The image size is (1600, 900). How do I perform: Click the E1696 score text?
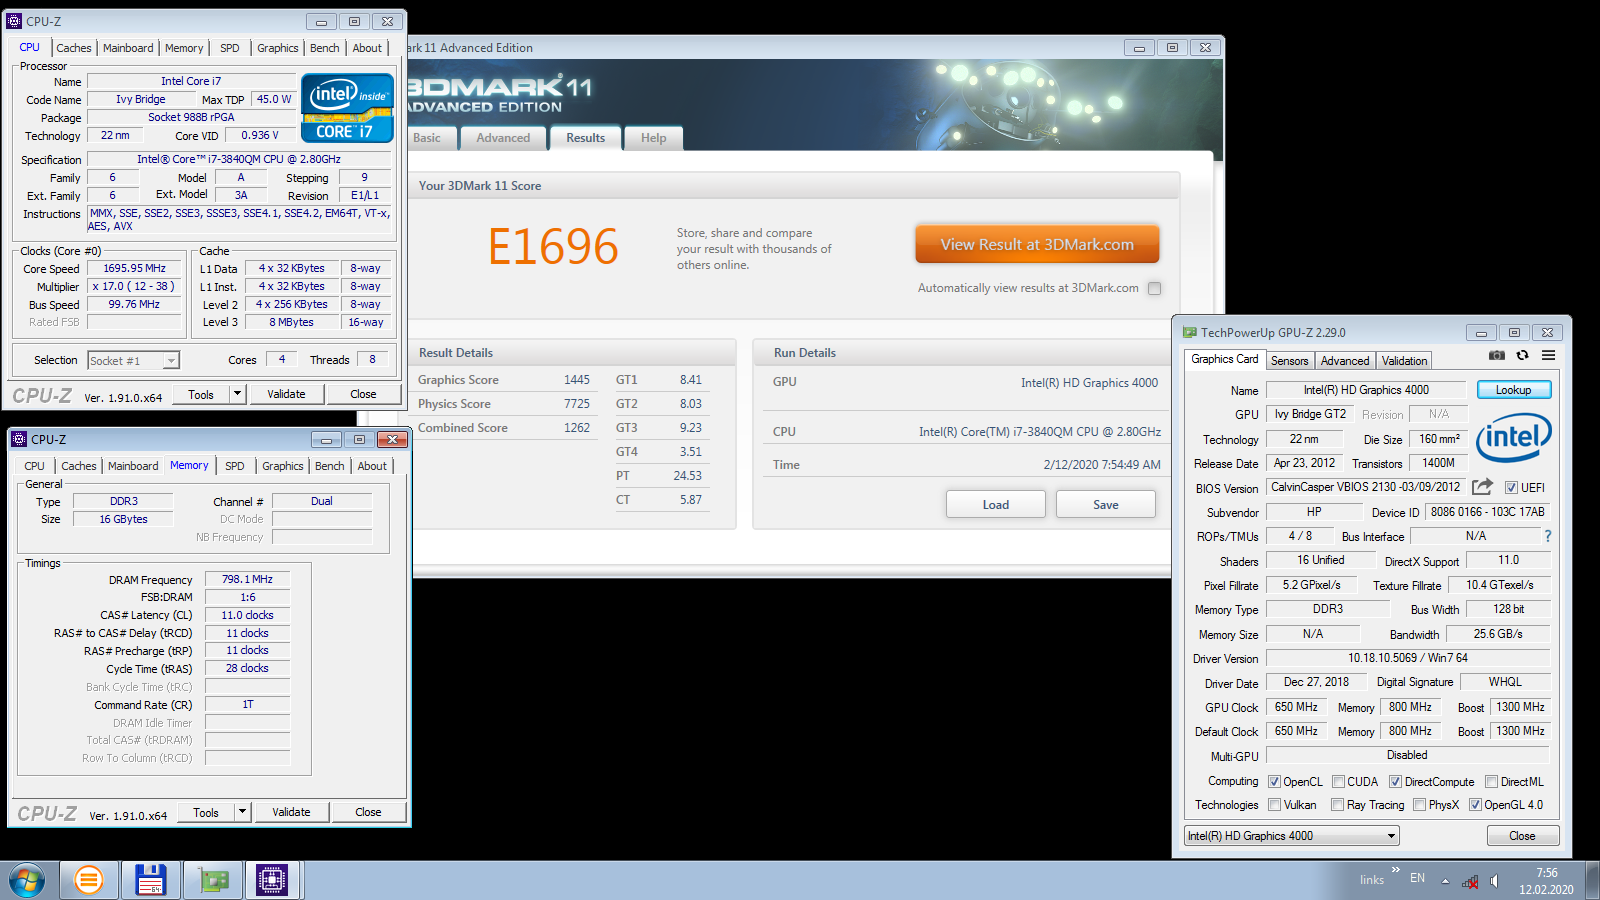553,247
